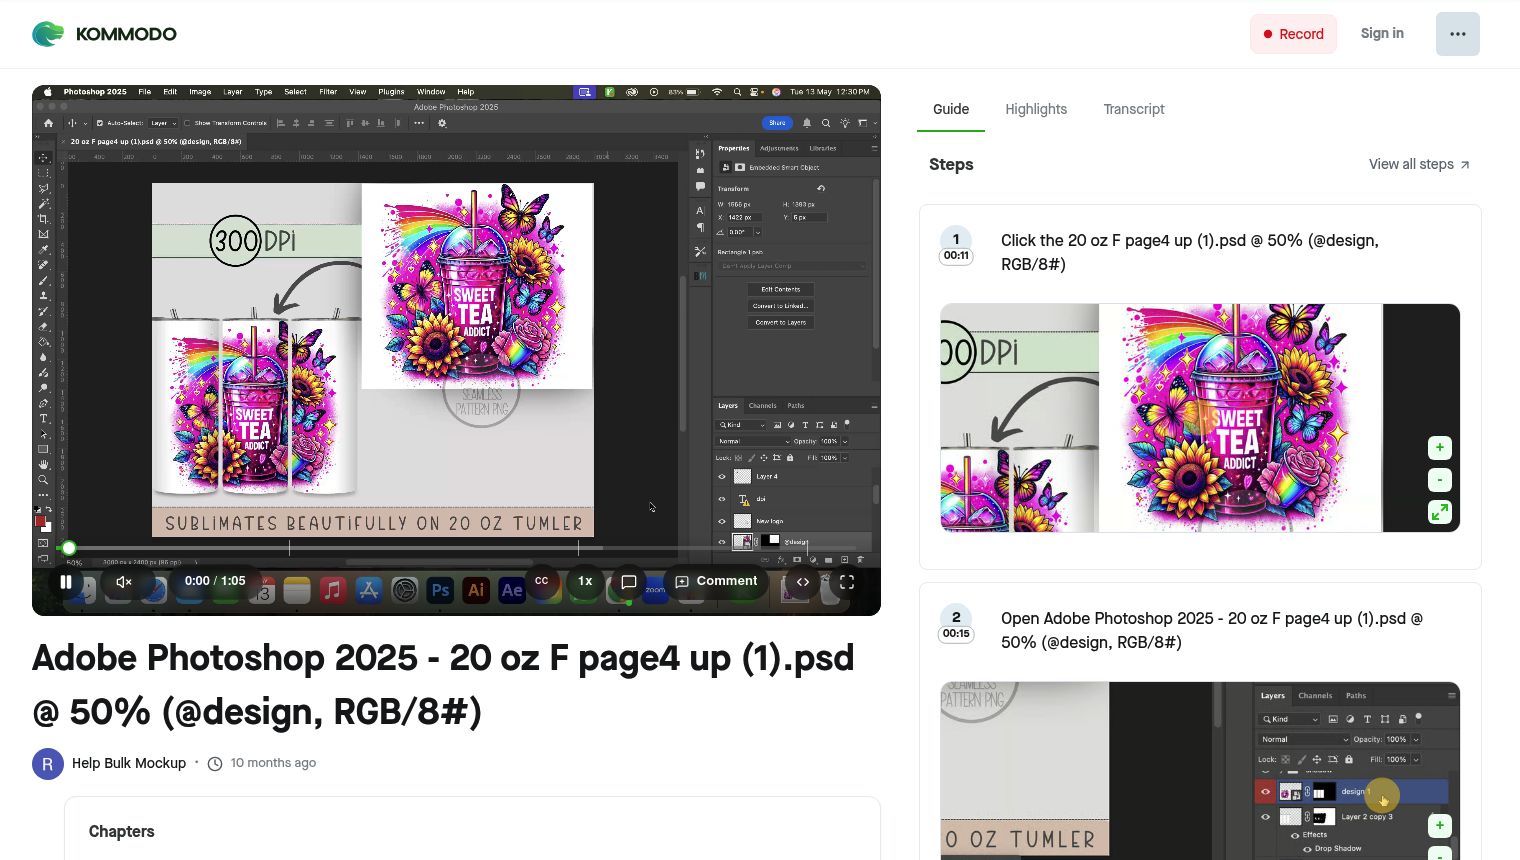Click the After Effects icon in the Dock
Screen dimensions: 1520x860
pos(511,590)
